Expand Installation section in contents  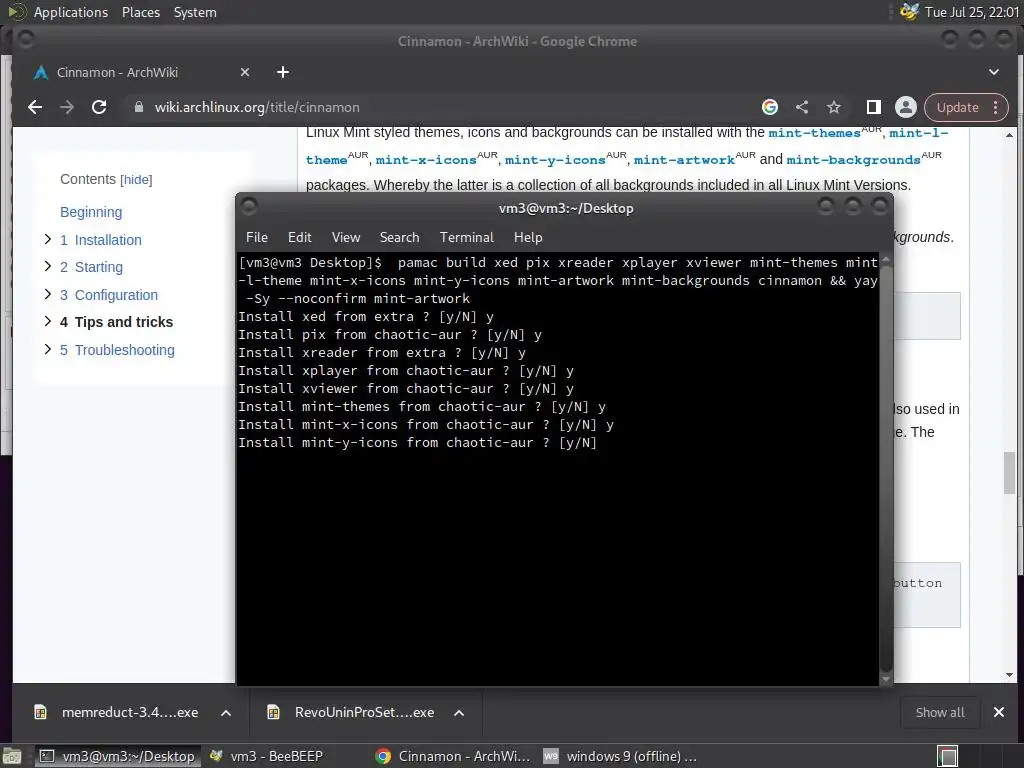pyautogui.click(x=48, y=239)
